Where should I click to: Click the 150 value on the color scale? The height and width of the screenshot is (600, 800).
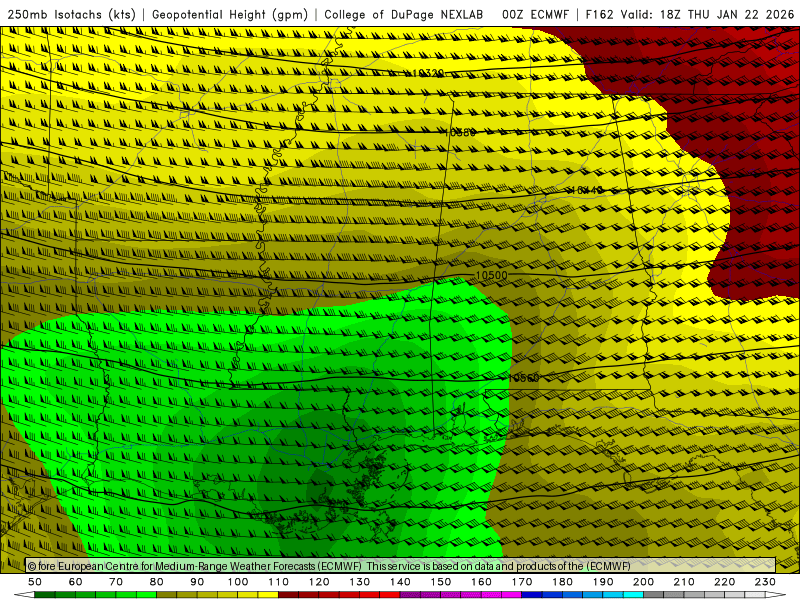(x=440, y=582)
